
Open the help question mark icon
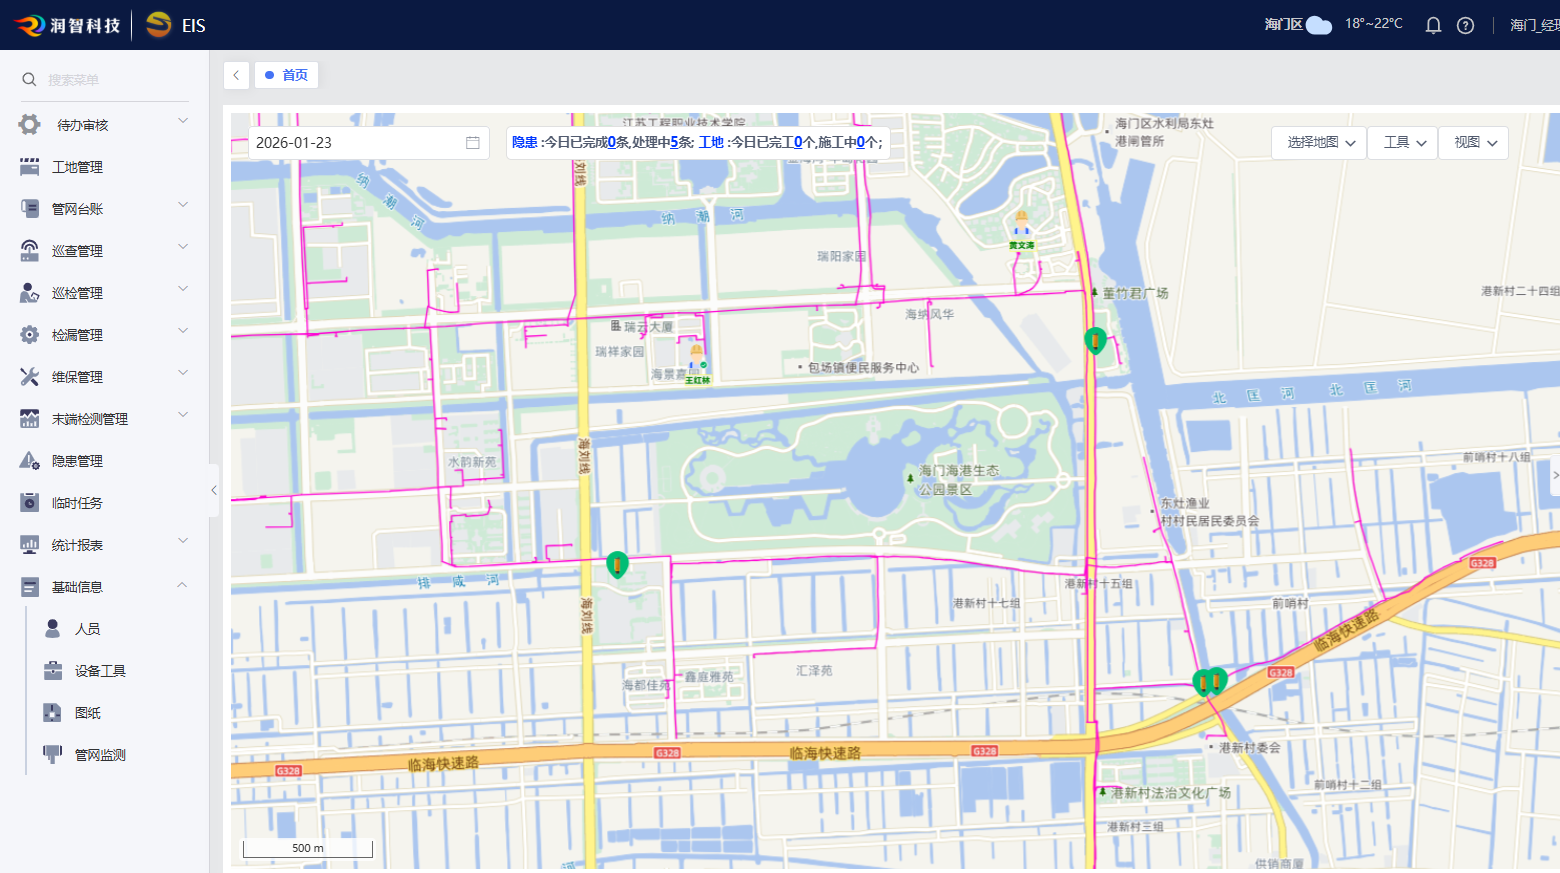[1465, 25]
